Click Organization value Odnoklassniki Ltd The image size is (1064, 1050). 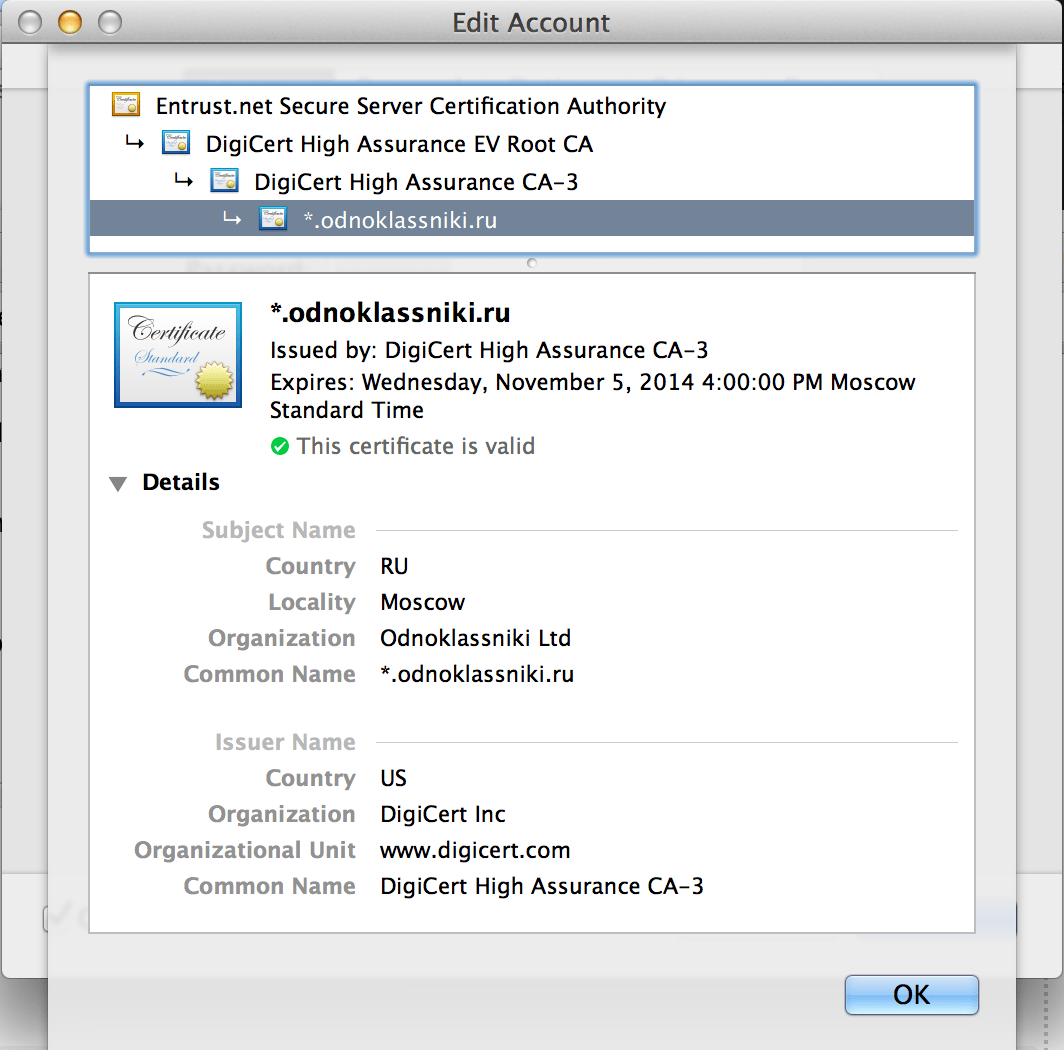(475, 638)
